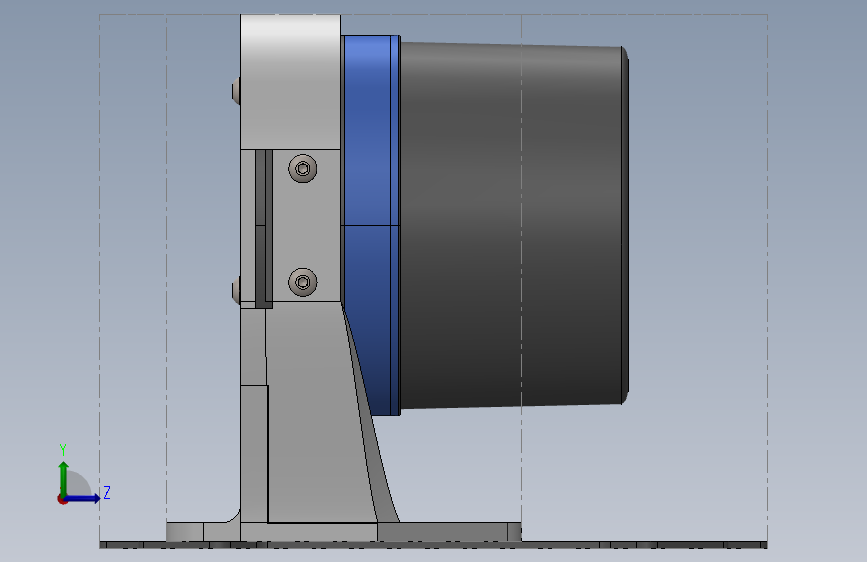867x562 pixels.
Task: Pick the dark vertical slot strip
Action: point(263,228)
